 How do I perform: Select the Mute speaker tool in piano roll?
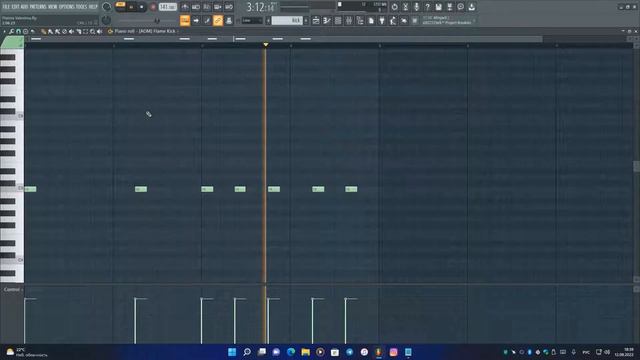point(71,31)
